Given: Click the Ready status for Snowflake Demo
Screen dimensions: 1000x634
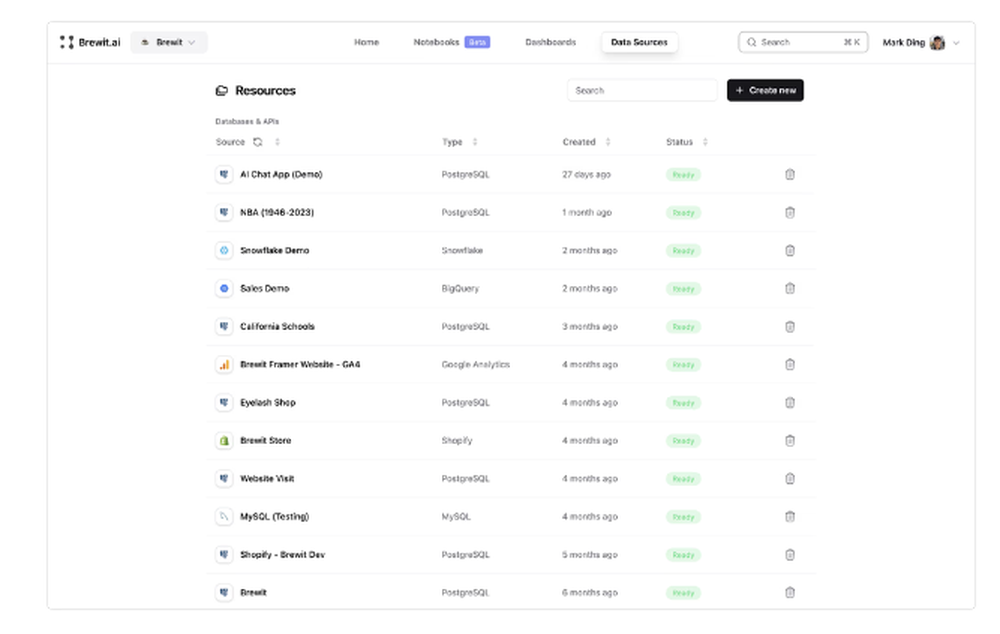Looking at the screenshot, I should click(683, 251).
